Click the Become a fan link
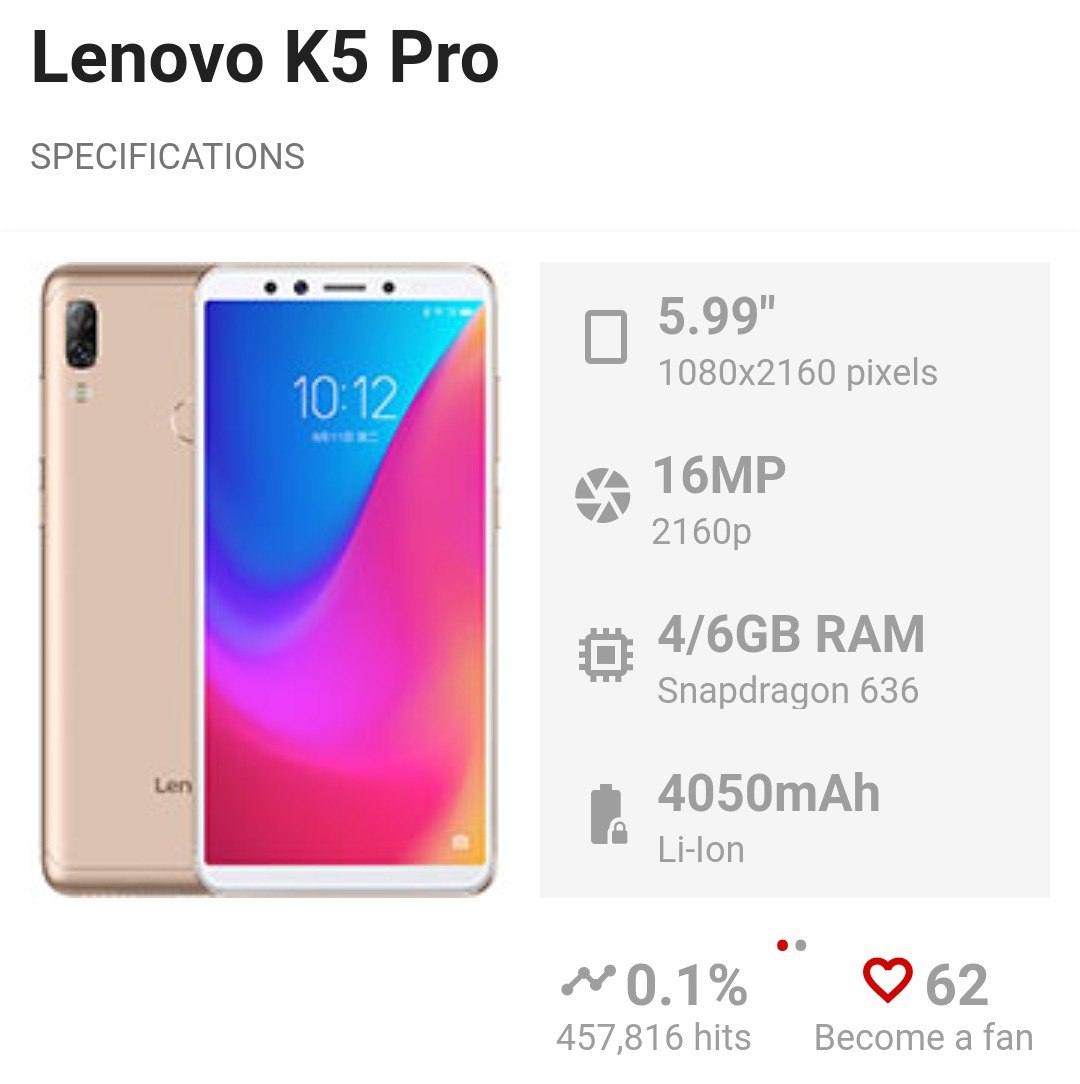The width and height of the screenshot is (1080, 1084). coord(924,1038)
